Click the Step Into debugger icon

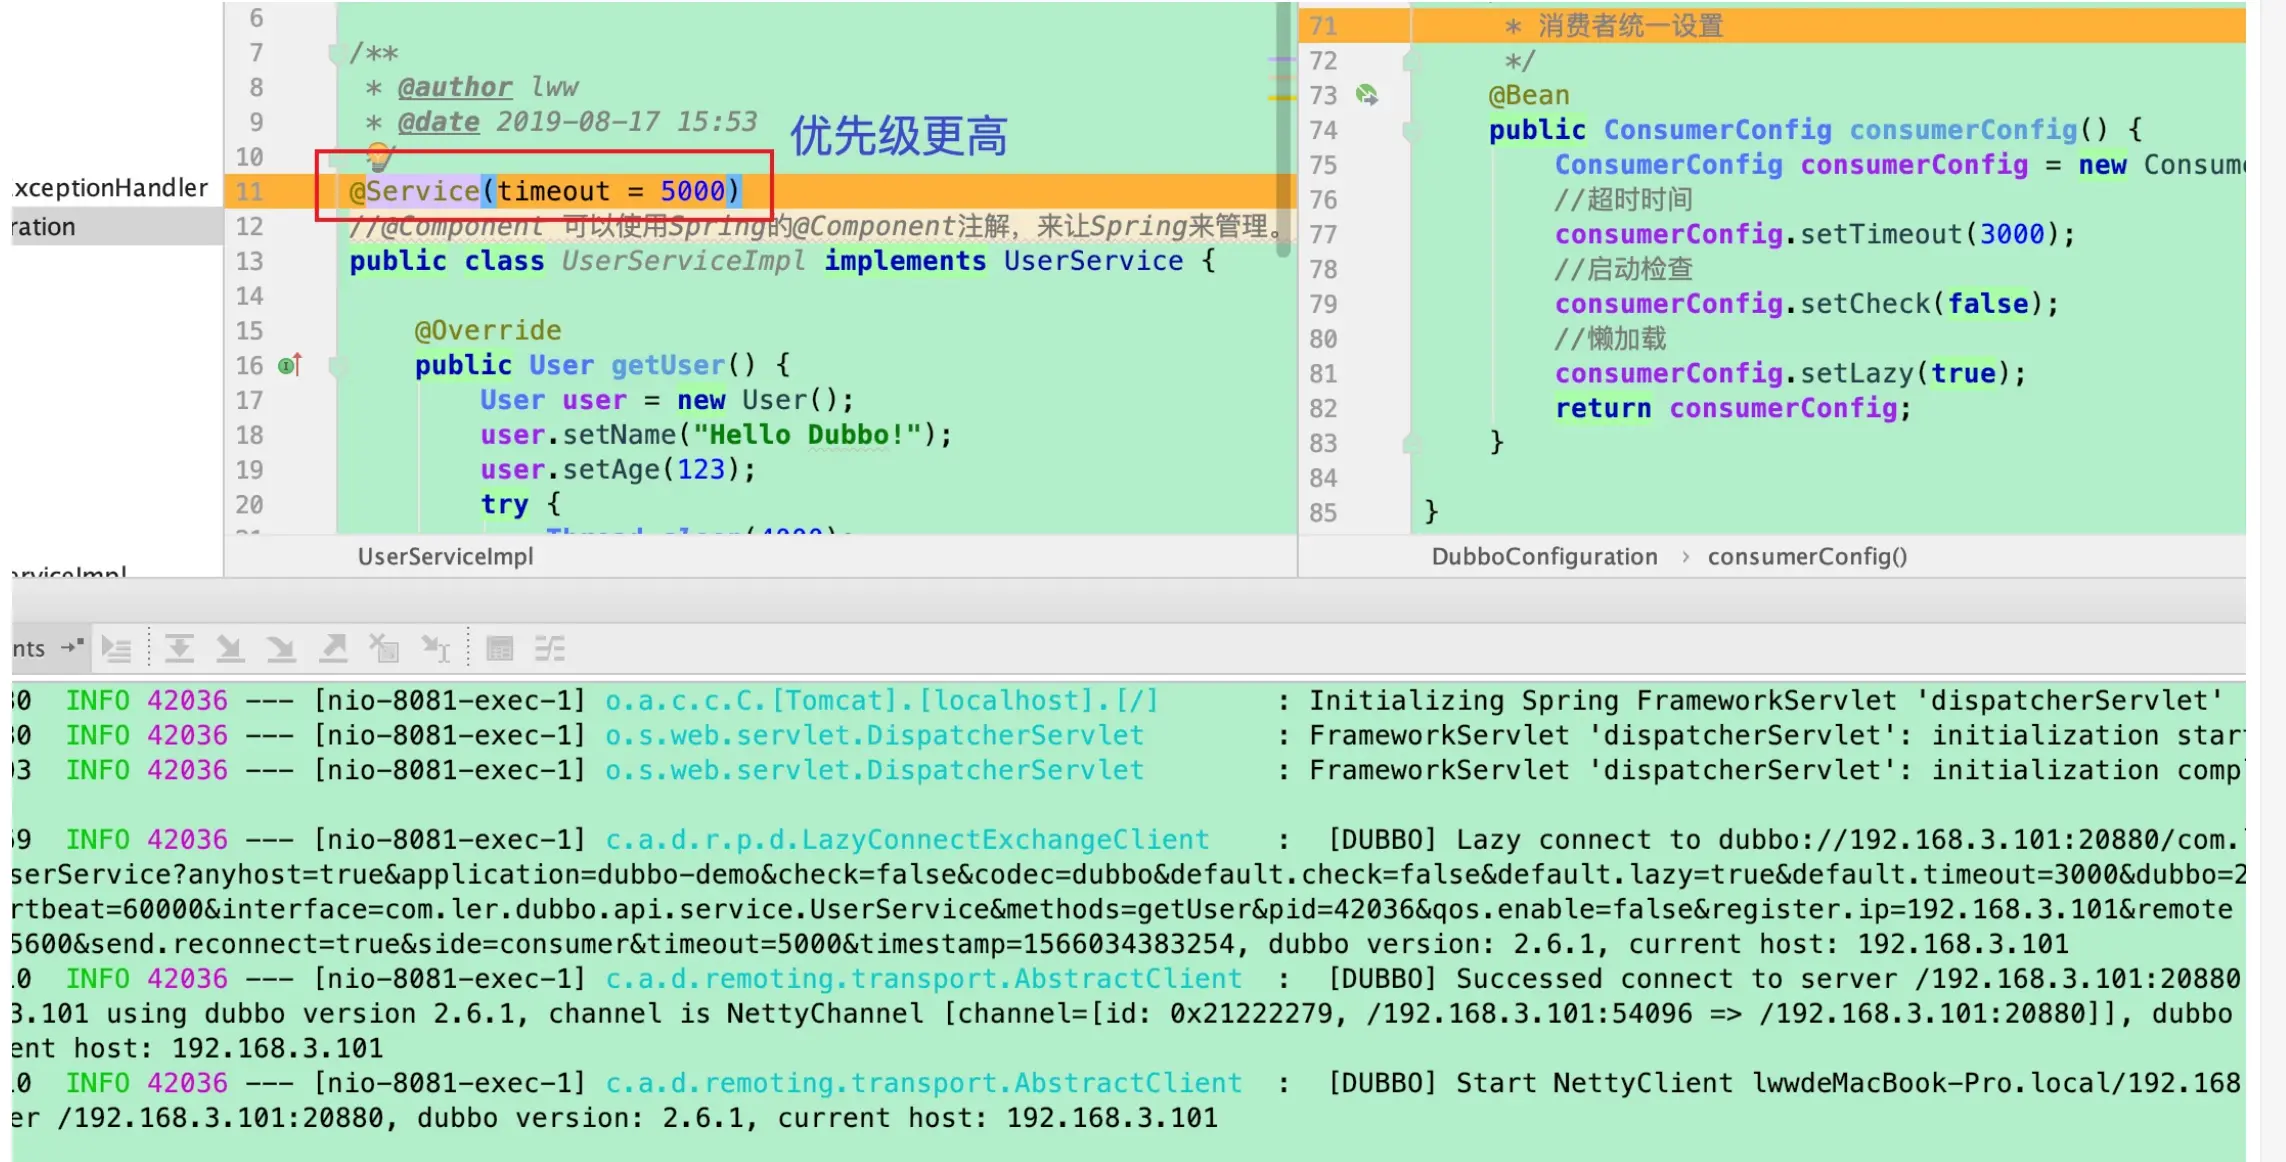click(x=230, y=650)
